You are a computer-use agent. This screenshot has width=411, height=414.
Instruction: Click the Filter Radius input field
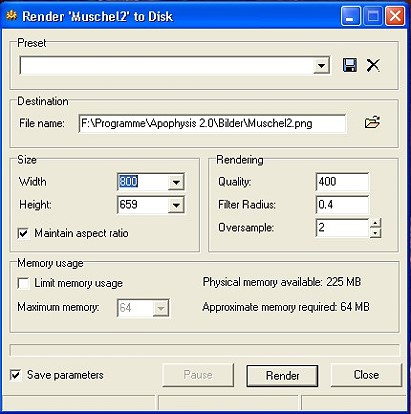coord(342,205)
